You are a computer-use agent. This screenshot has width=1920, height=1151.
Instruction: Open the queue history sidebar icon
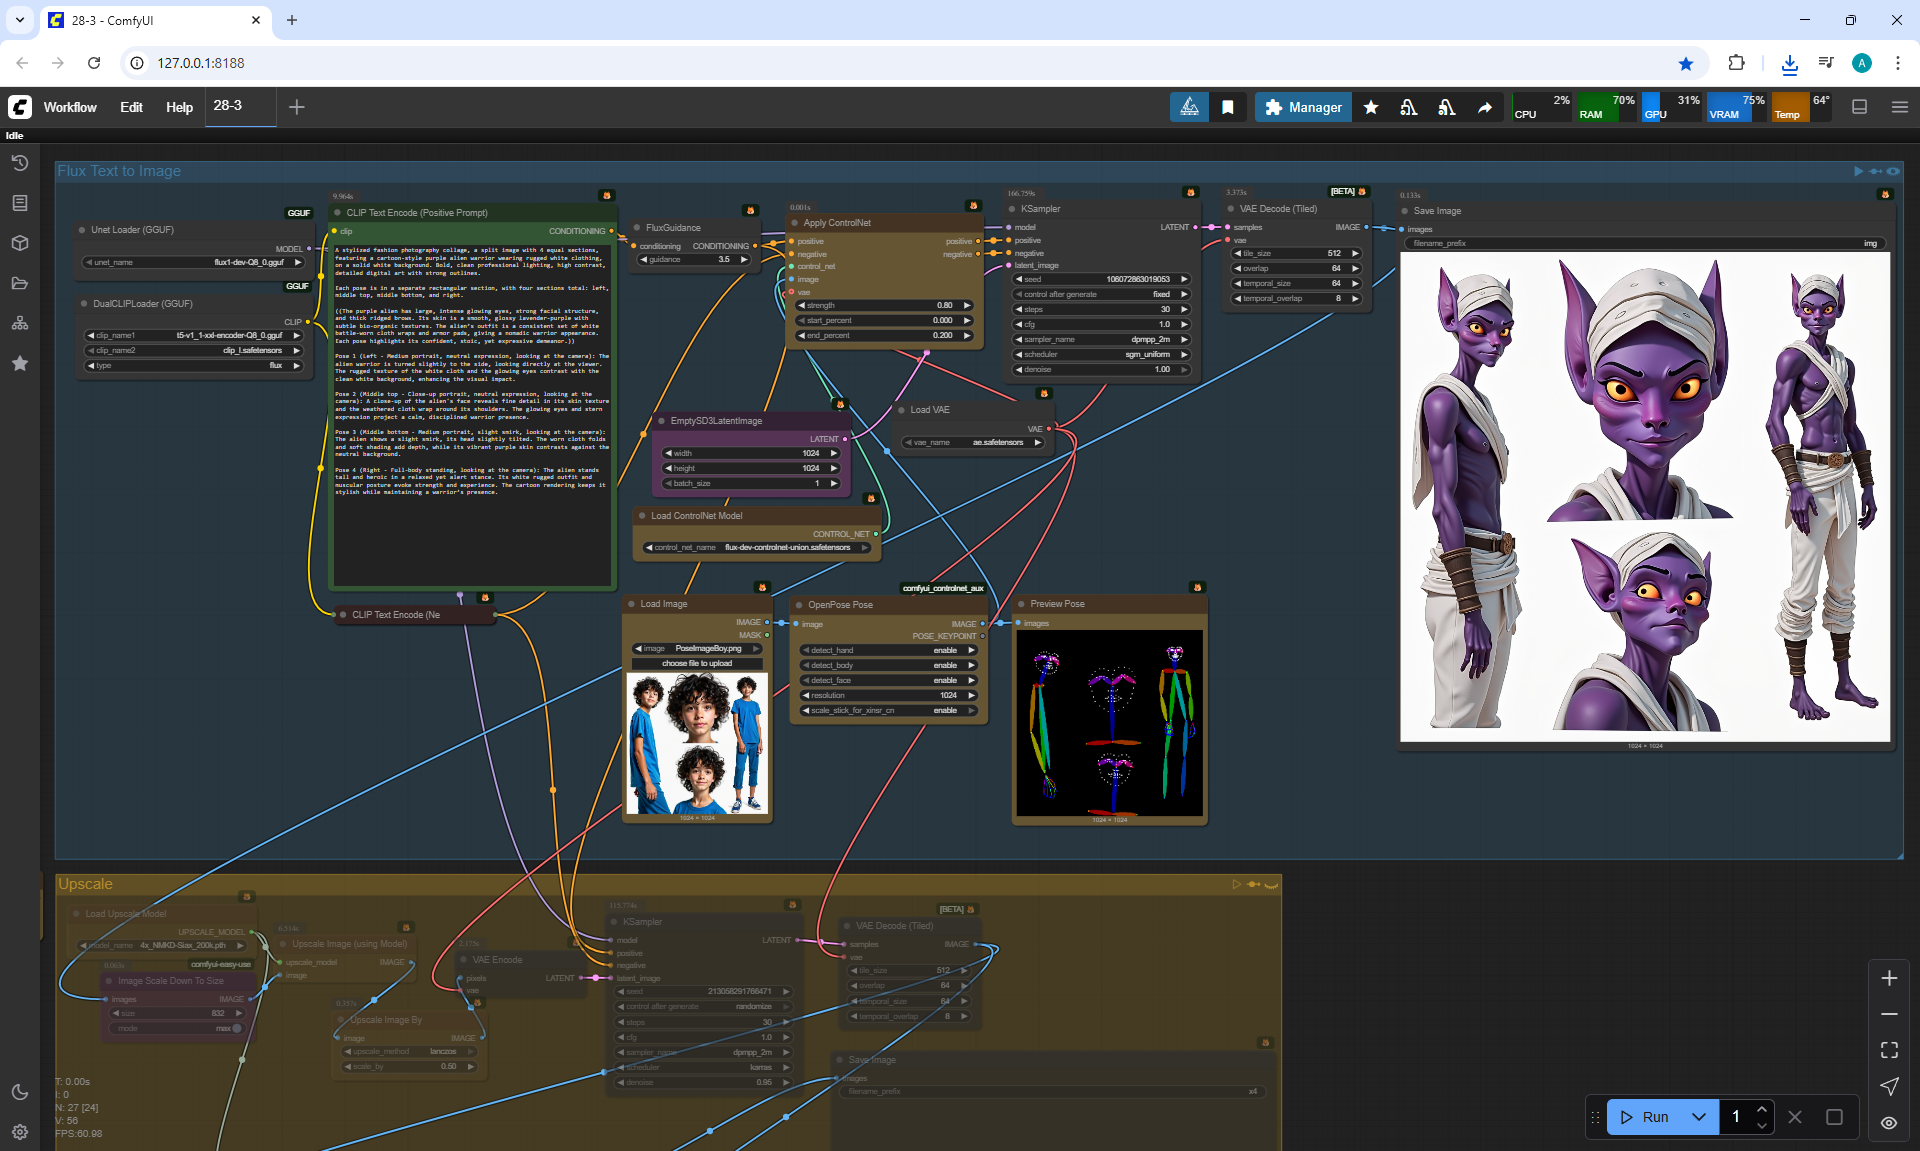click(x=20, y=163)
